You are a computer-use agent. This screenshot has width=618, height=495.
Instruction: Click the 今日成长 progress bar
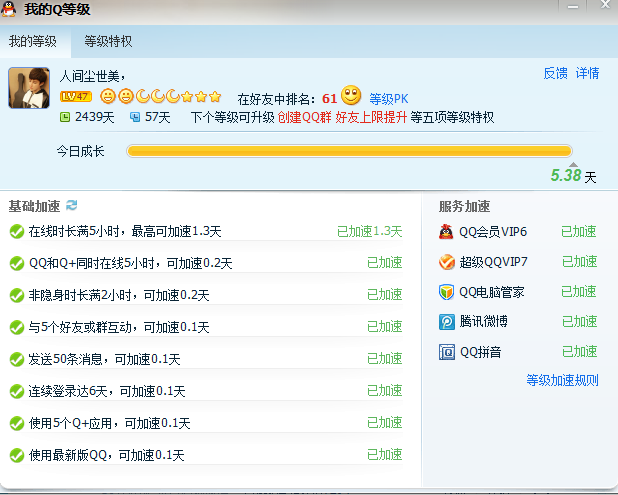coord(349,151)
